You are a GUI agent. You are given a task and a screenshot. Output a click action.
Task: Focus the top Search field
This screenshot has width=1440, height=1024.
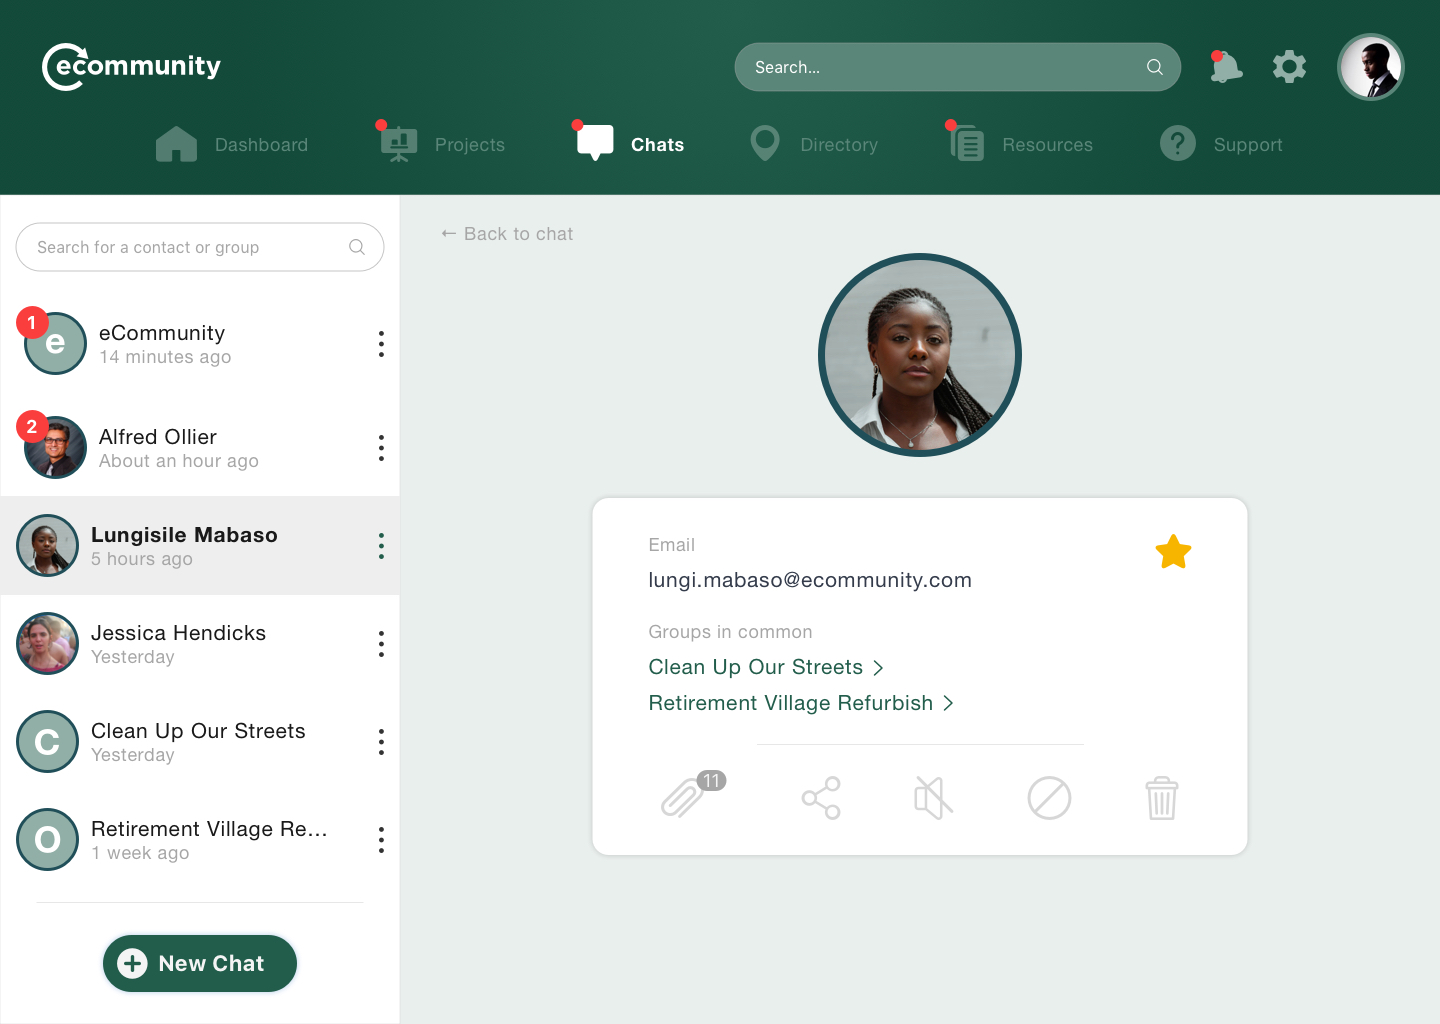pos(958,67)
